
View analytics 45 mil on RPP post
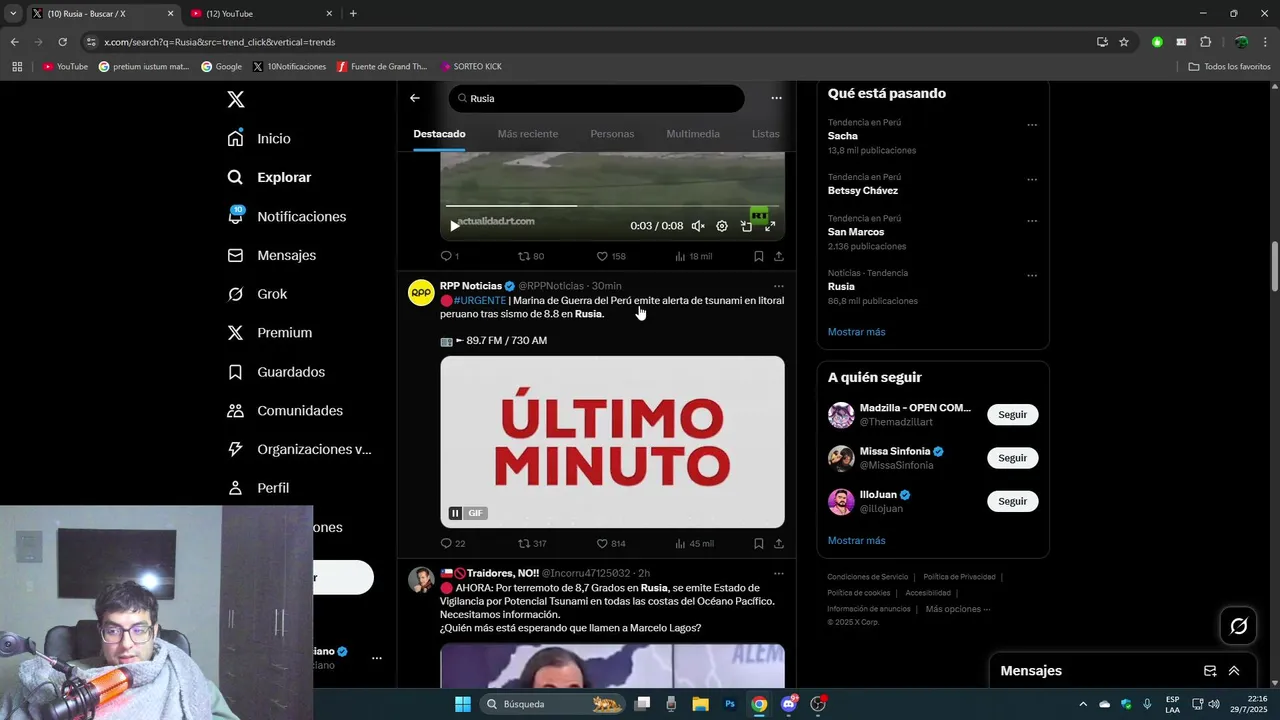point(694,544)
